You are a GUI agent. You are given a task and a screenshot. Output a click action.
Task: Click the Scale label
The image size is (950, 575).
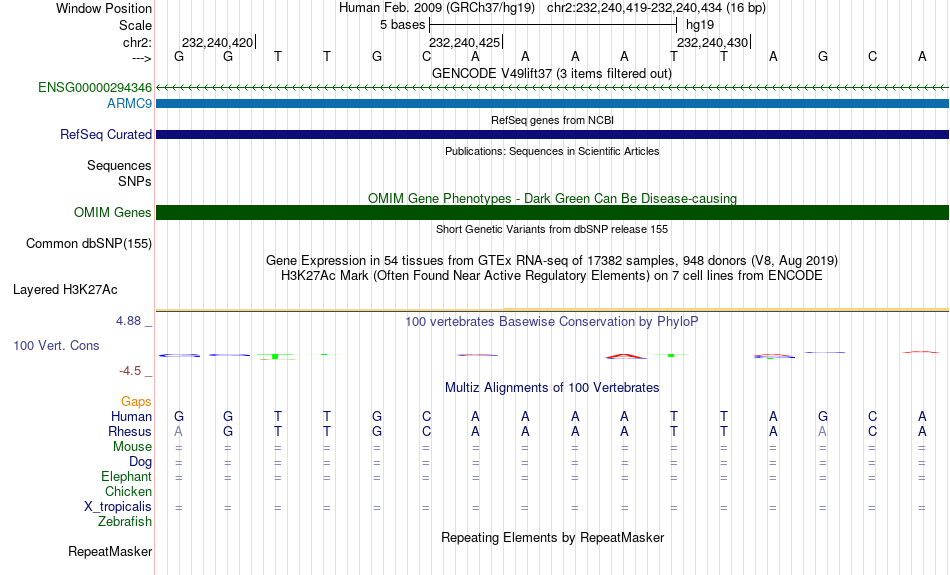pyautogui.click(x=135, y=25)
